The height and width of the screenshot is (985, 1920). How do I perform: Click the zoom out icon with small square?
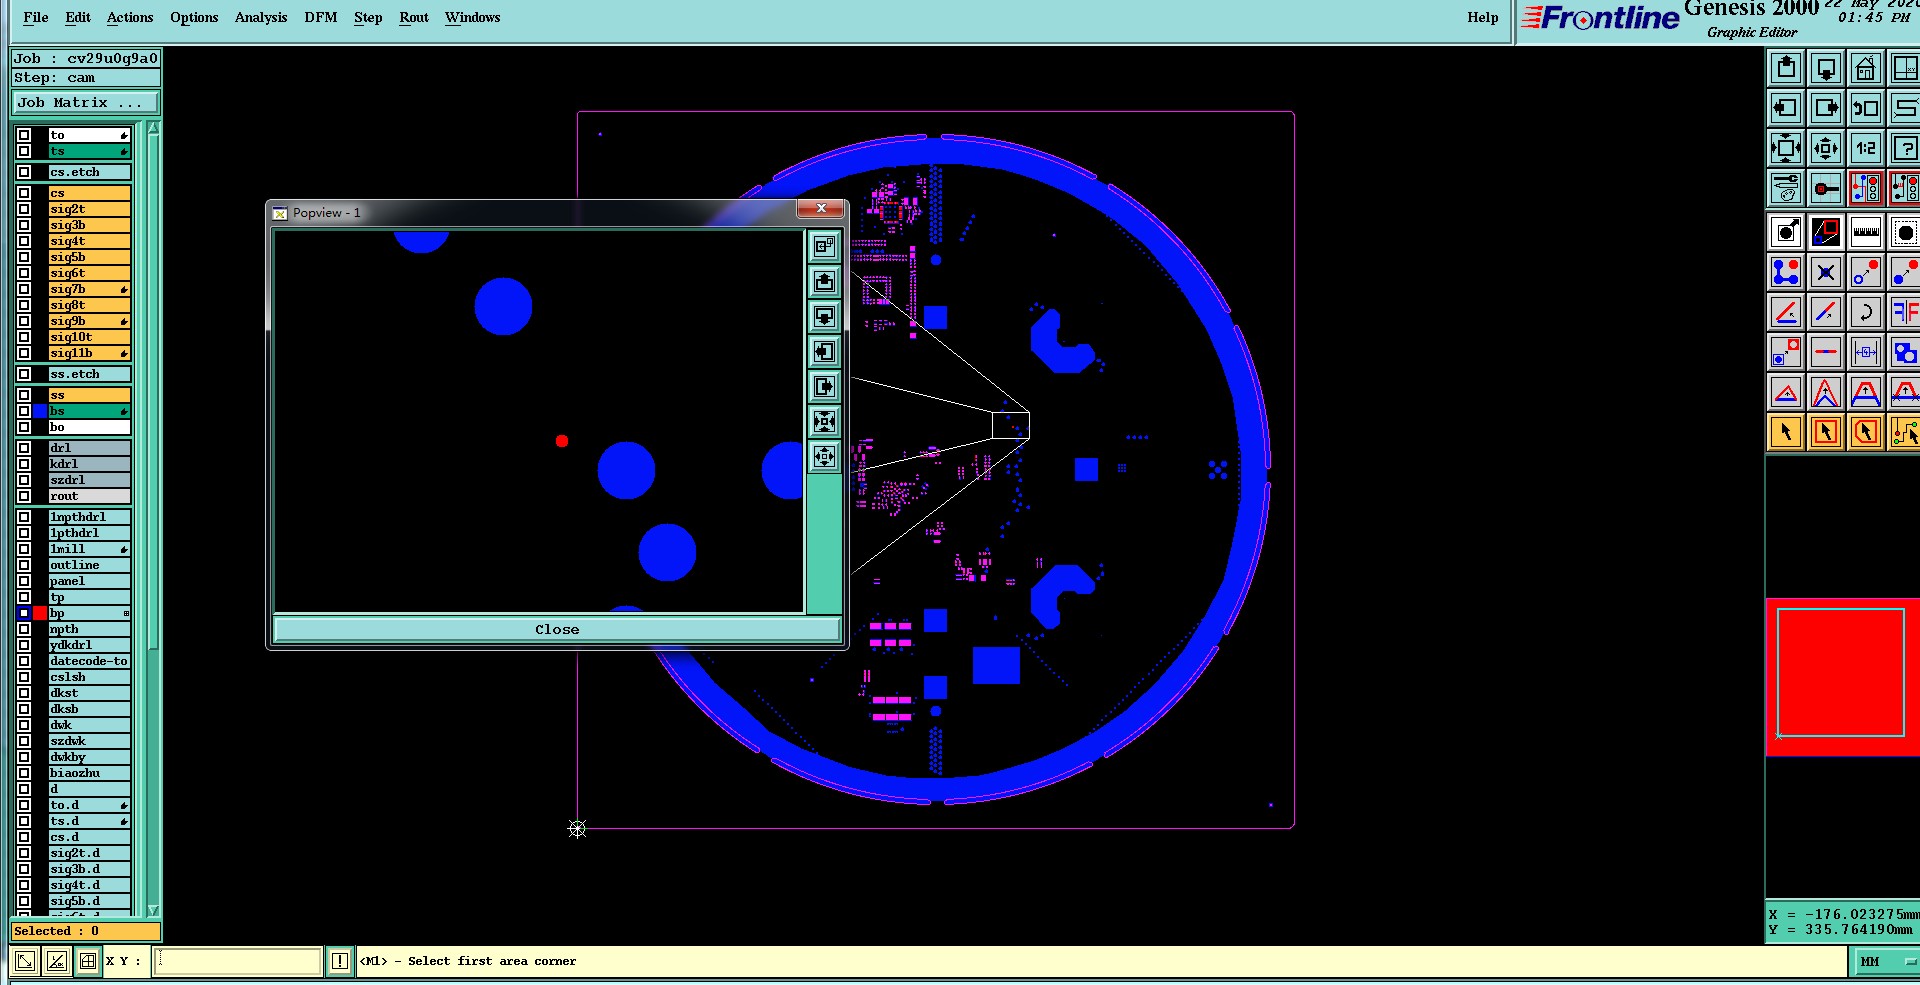[1826, 148]
